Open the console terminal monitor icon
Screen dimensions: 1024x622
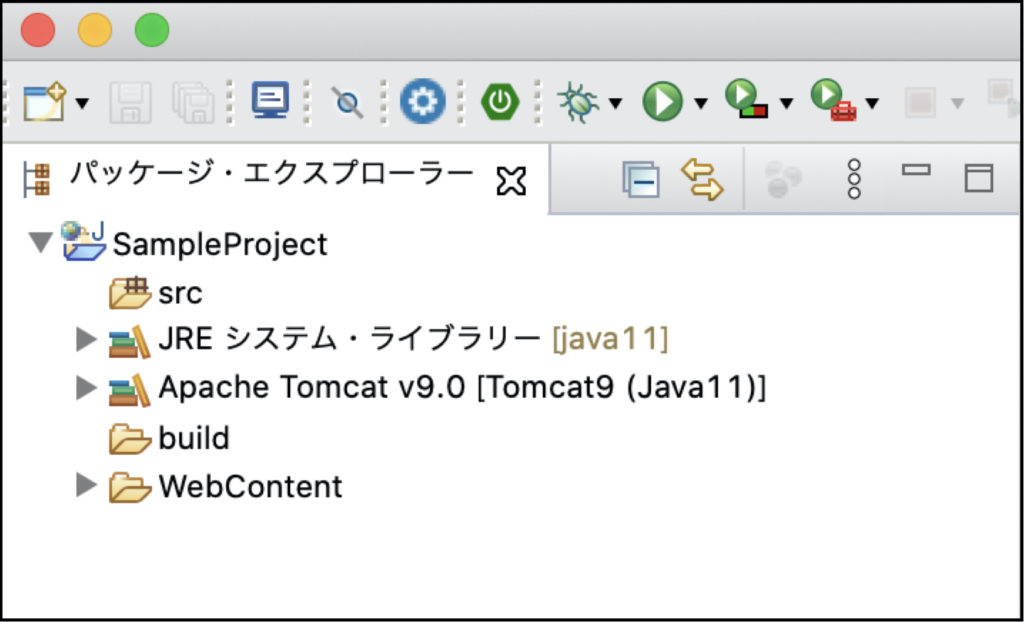pos(269,101)
